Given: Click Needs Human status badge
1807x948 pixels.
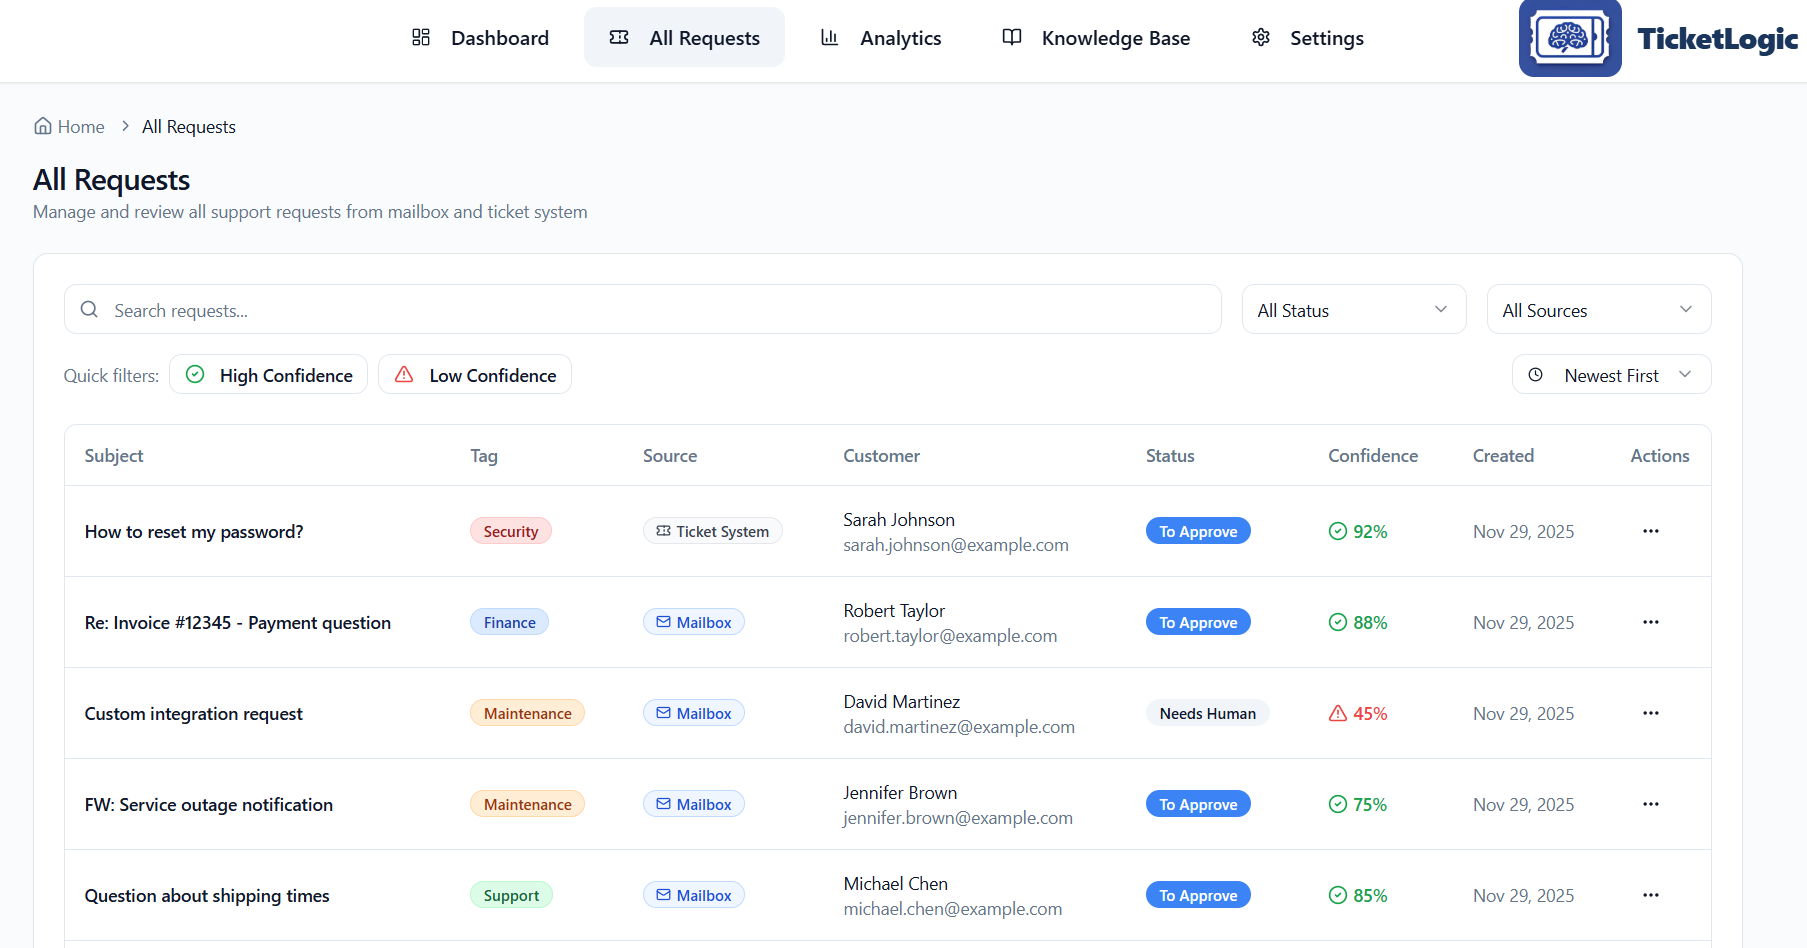Looking at the screenshot, I should [1207, 713].
